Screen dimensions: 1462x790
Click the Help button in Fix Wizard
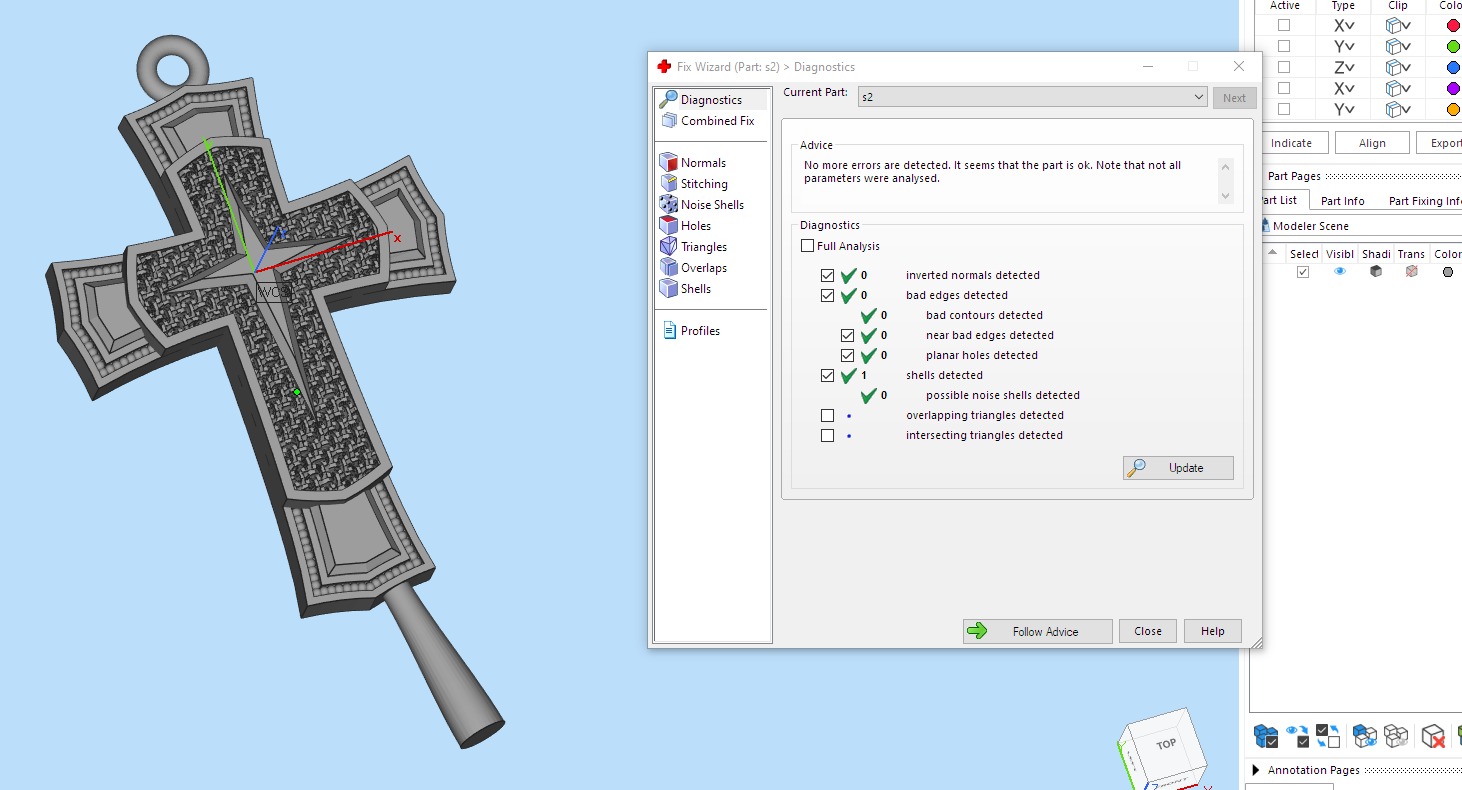point(1213,631)
